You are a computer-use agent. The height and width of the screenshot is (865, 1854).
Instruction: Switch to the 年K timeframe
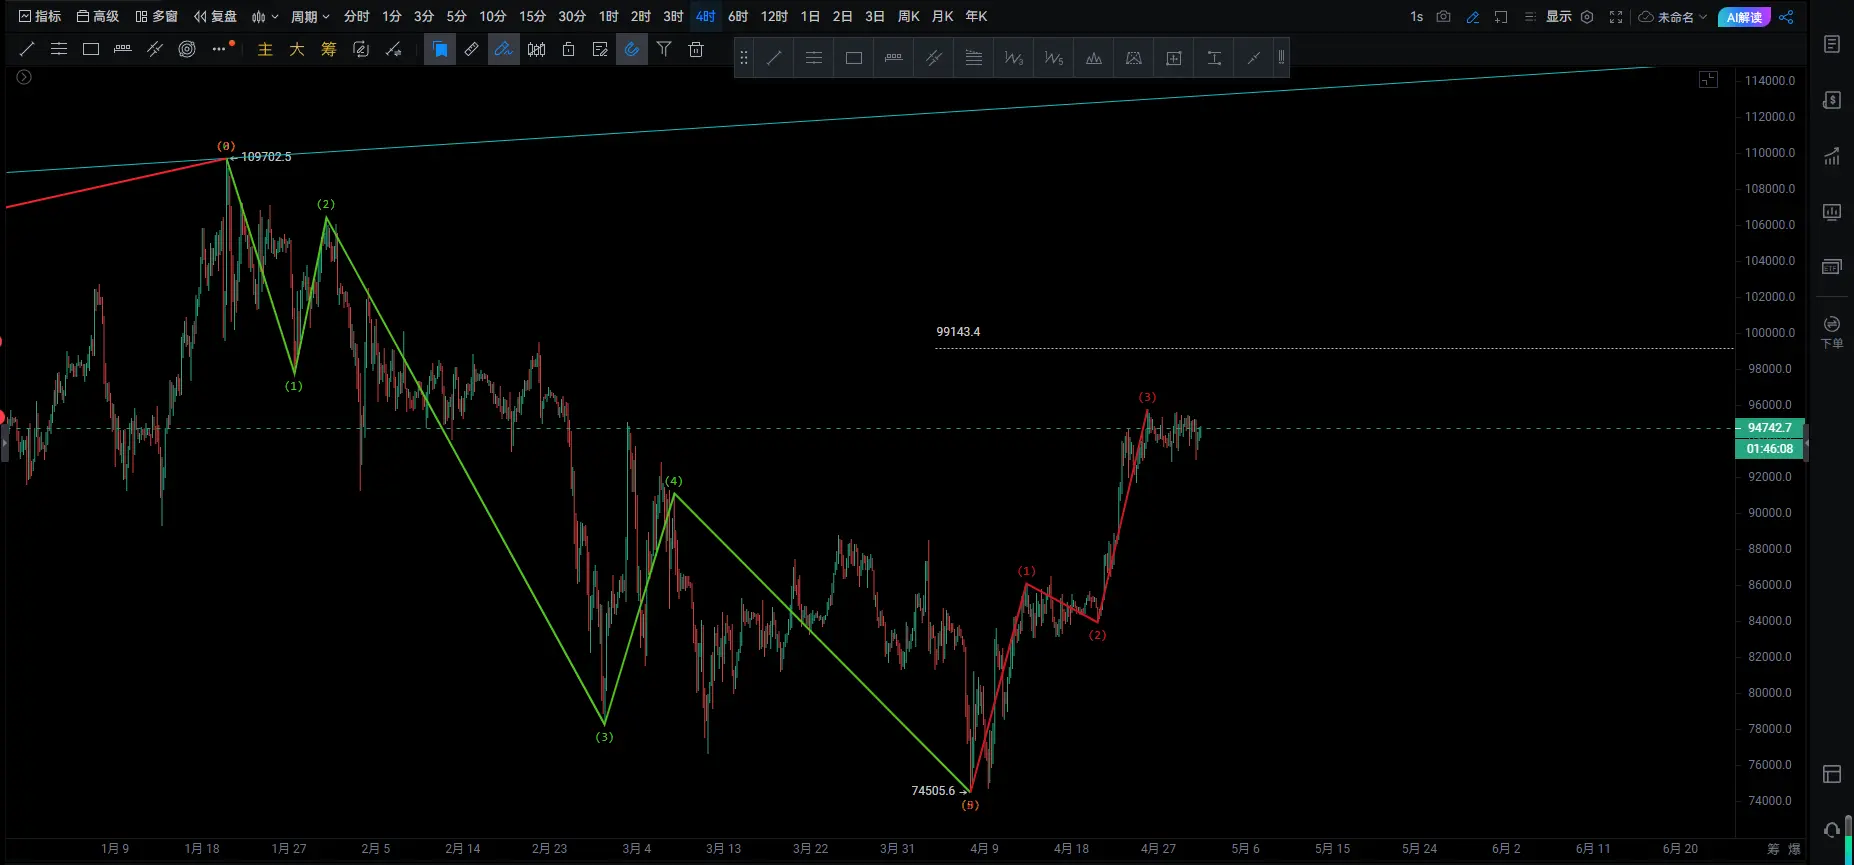976,16
